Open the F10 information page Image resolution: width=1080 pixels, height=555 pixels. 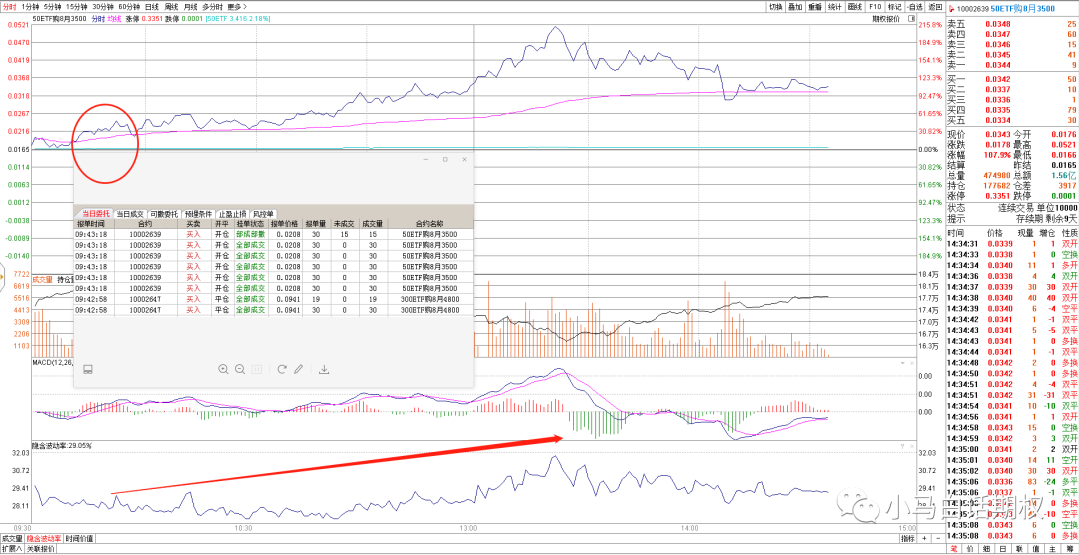[x=875, y=6]
